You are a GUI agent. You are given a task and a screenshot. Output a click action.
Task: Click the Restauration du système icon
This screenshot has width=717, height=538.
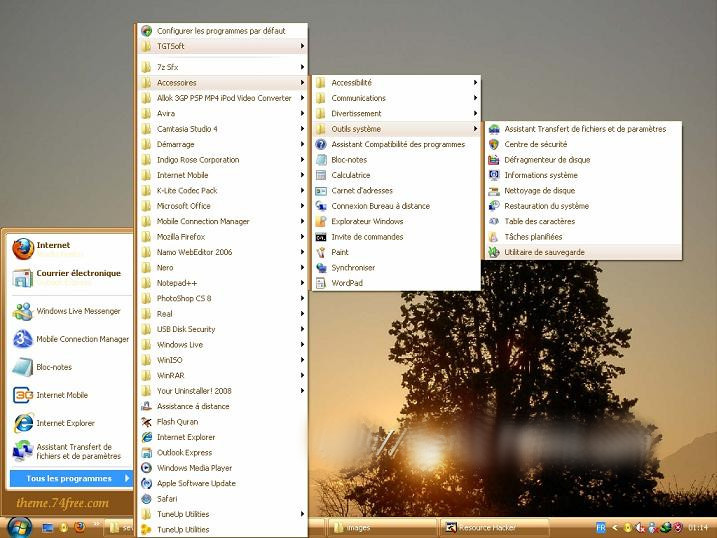tap(493, 206)
